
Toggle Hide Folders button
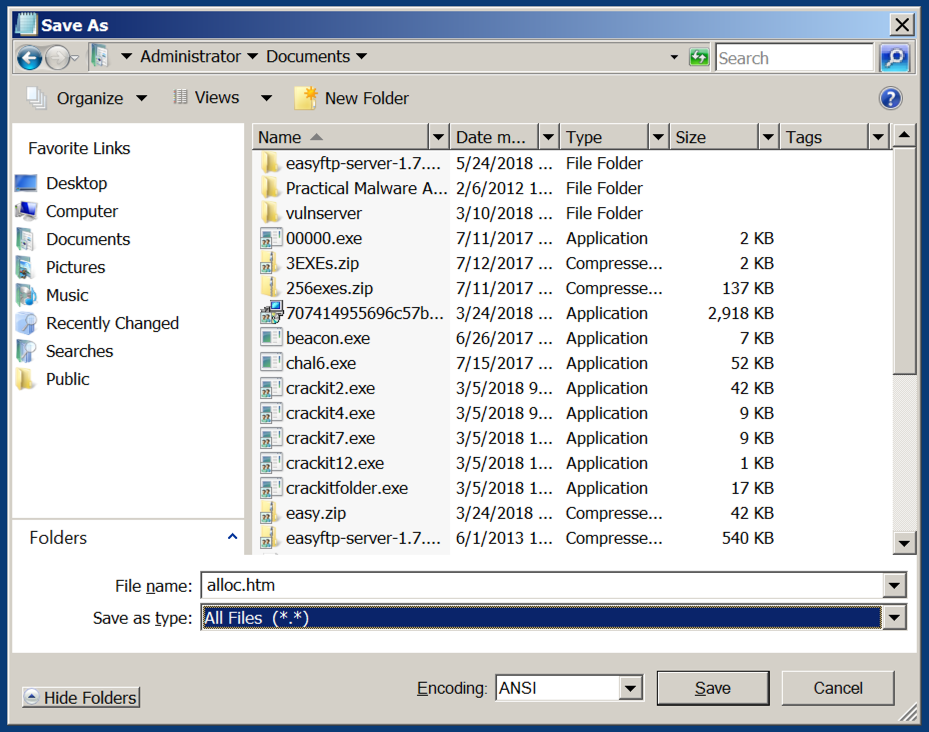coord(81,698)
